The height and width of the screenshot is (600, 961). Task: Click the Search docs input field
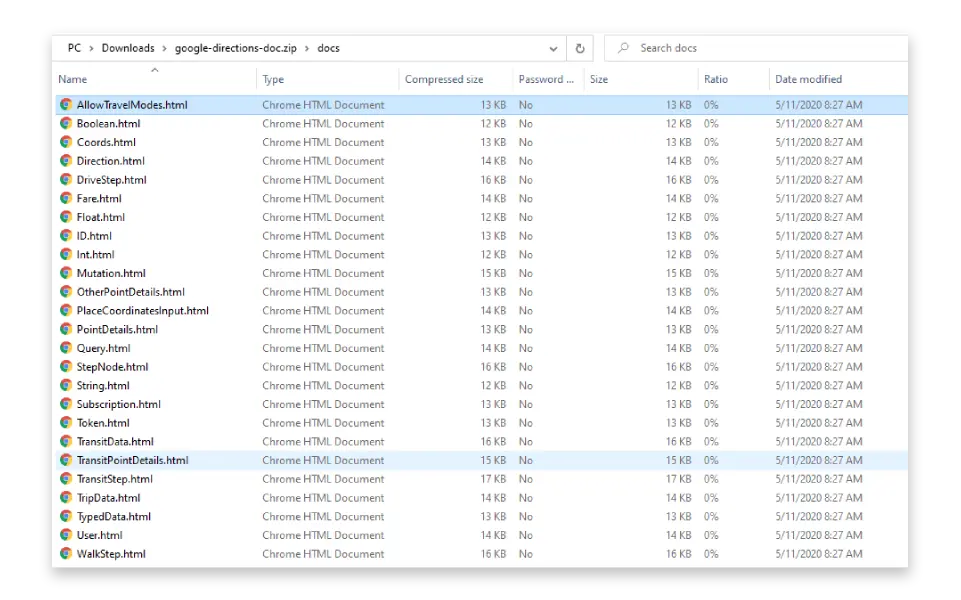(755, 48)
